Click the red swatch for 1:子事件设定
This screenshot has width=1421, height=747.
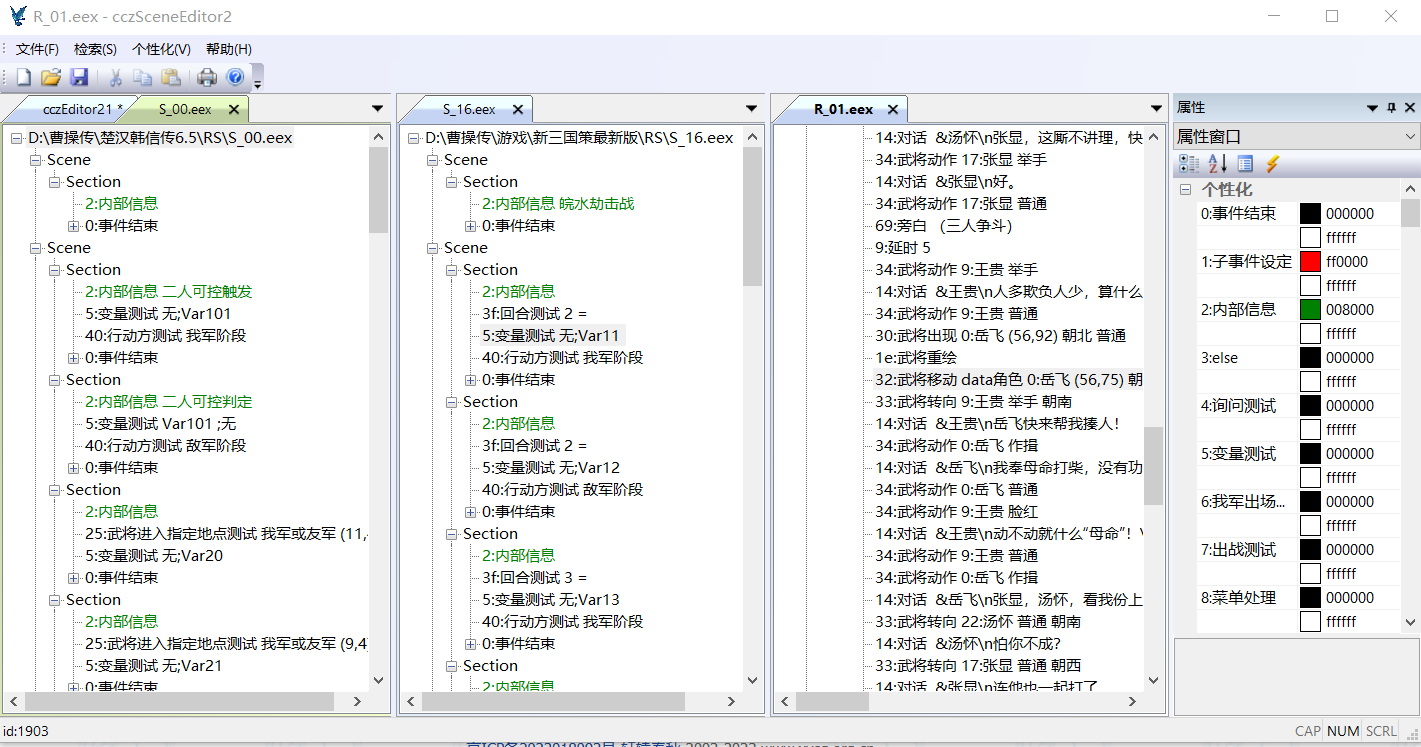[1310, 262]
